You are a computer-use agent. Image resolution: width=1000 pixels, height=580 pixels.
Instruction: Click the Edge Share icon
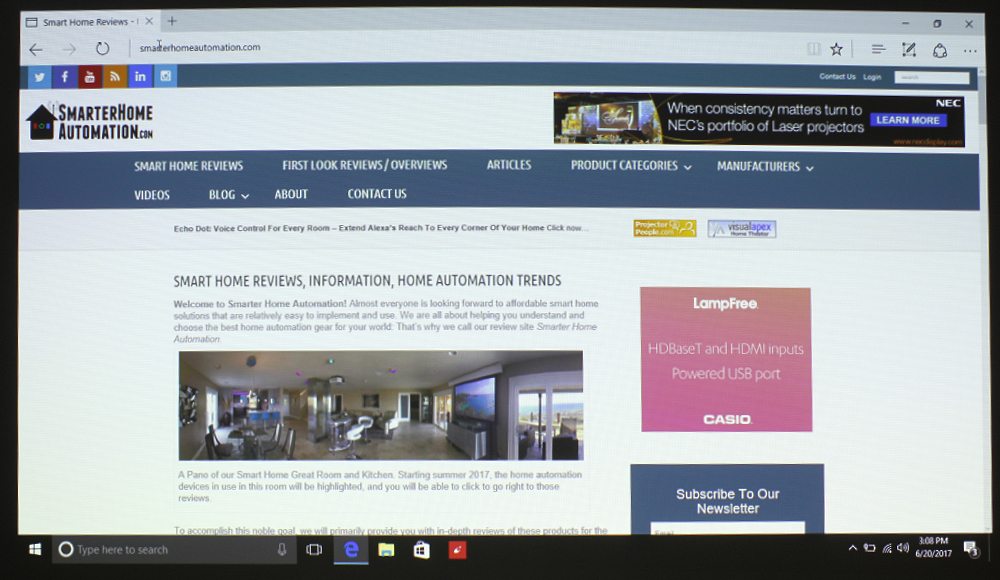[940, 50]
